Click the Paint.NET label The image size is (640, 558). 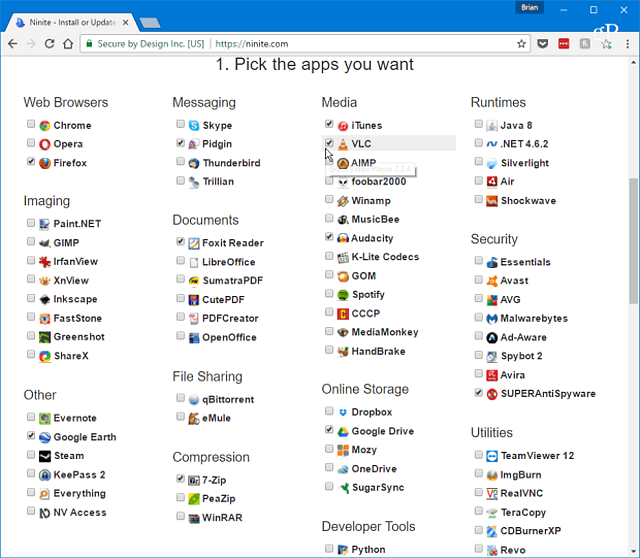(x=77, y=224)
